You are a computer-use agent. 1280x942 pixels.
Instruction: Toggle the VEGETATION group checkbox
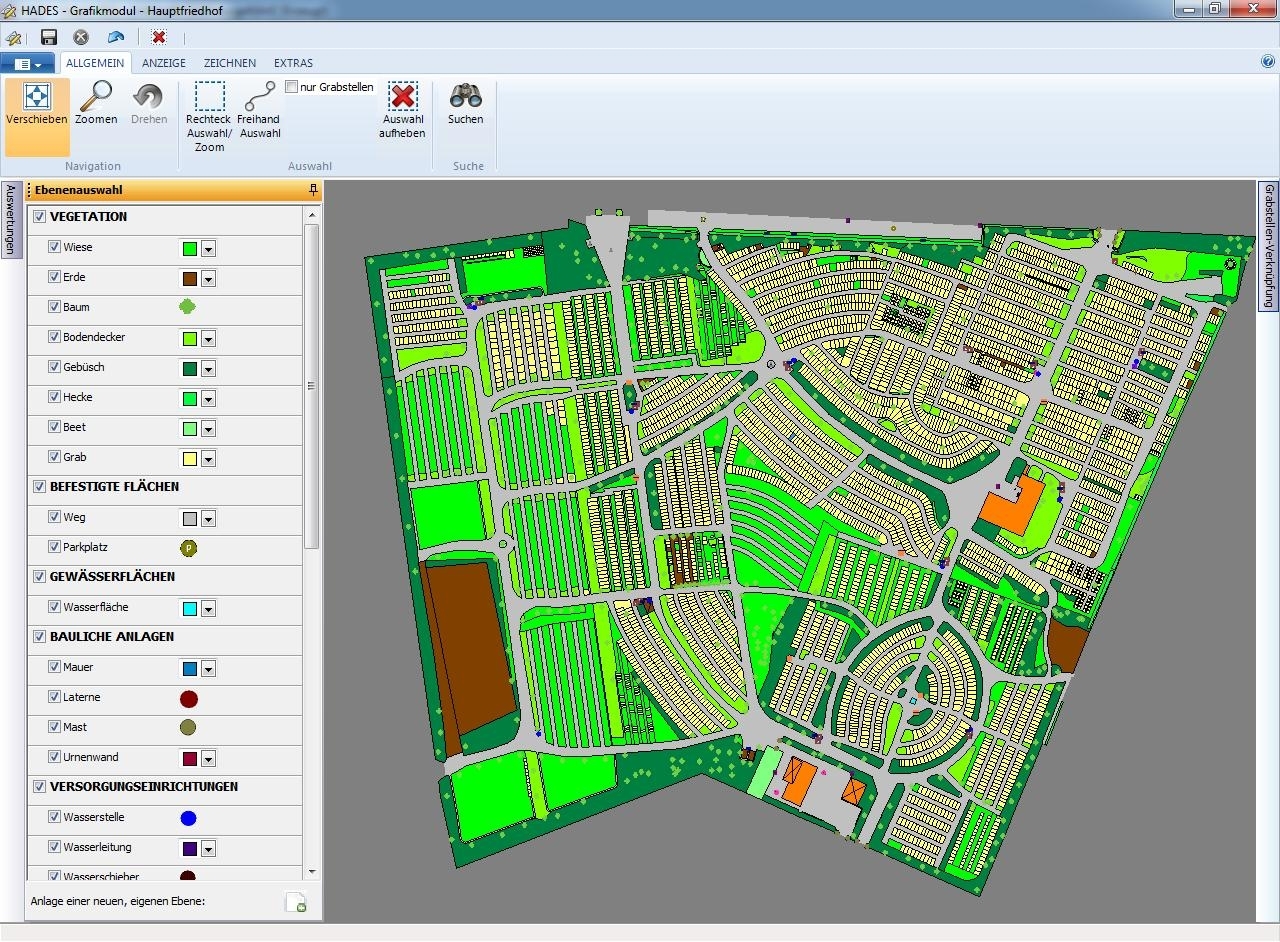[x=40, y=217]
